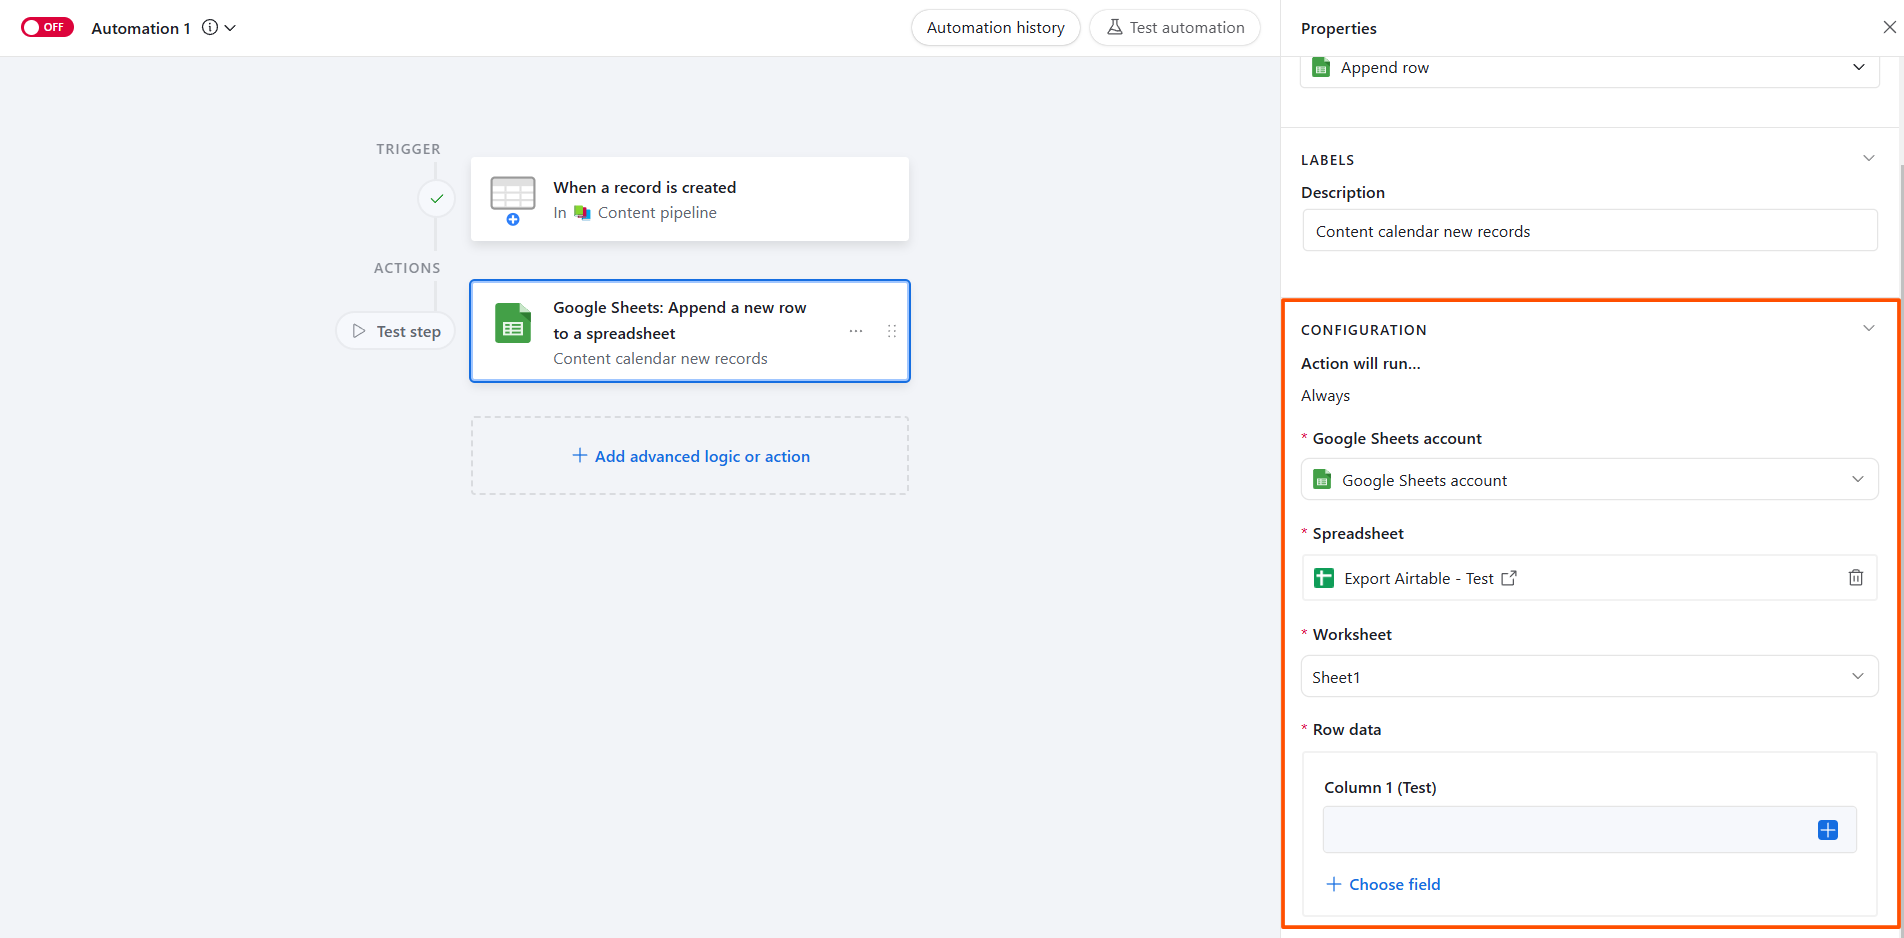This screenshot has height=938, width=1904.
Task: Click the Content pipeline table name
Action: [x=657, y=213]
